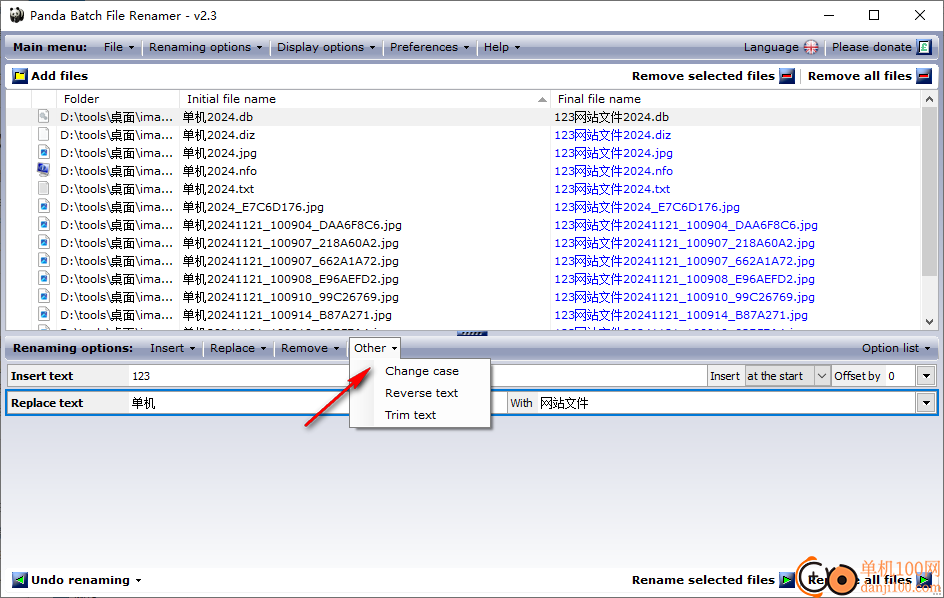944x598 pixels.
Task: Click the Panda app icon in title bar
Action: (16, 15)
